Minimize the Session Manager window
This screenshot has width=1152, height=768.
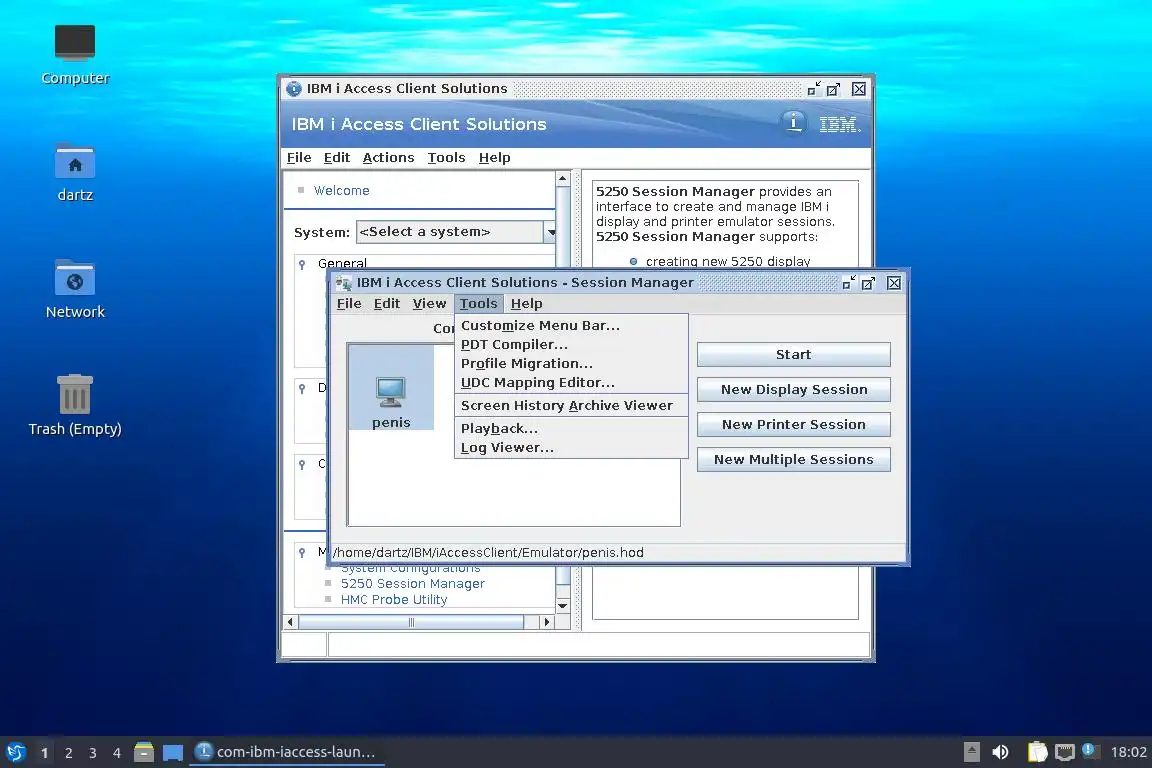click(x=849, y=283)
